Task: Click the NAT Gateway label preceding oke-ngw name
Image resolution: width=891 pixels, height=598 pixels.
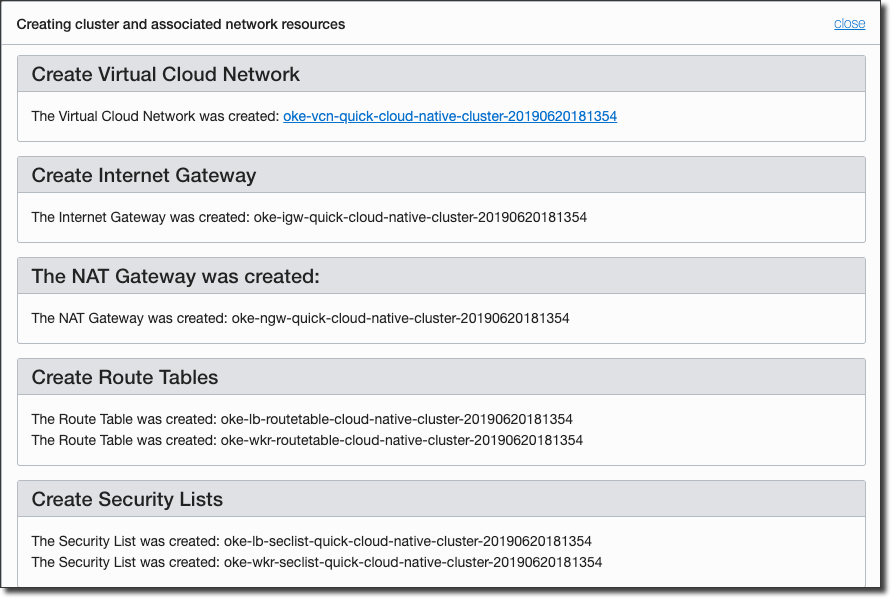Action: point(129,318)
